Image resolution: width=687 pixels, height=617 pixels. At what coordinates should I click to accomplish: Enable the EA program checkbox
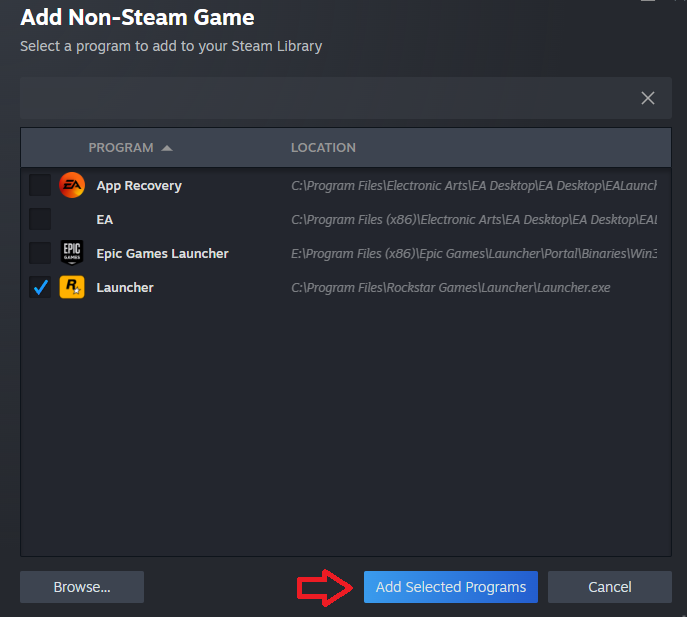[x=40, y=219]
